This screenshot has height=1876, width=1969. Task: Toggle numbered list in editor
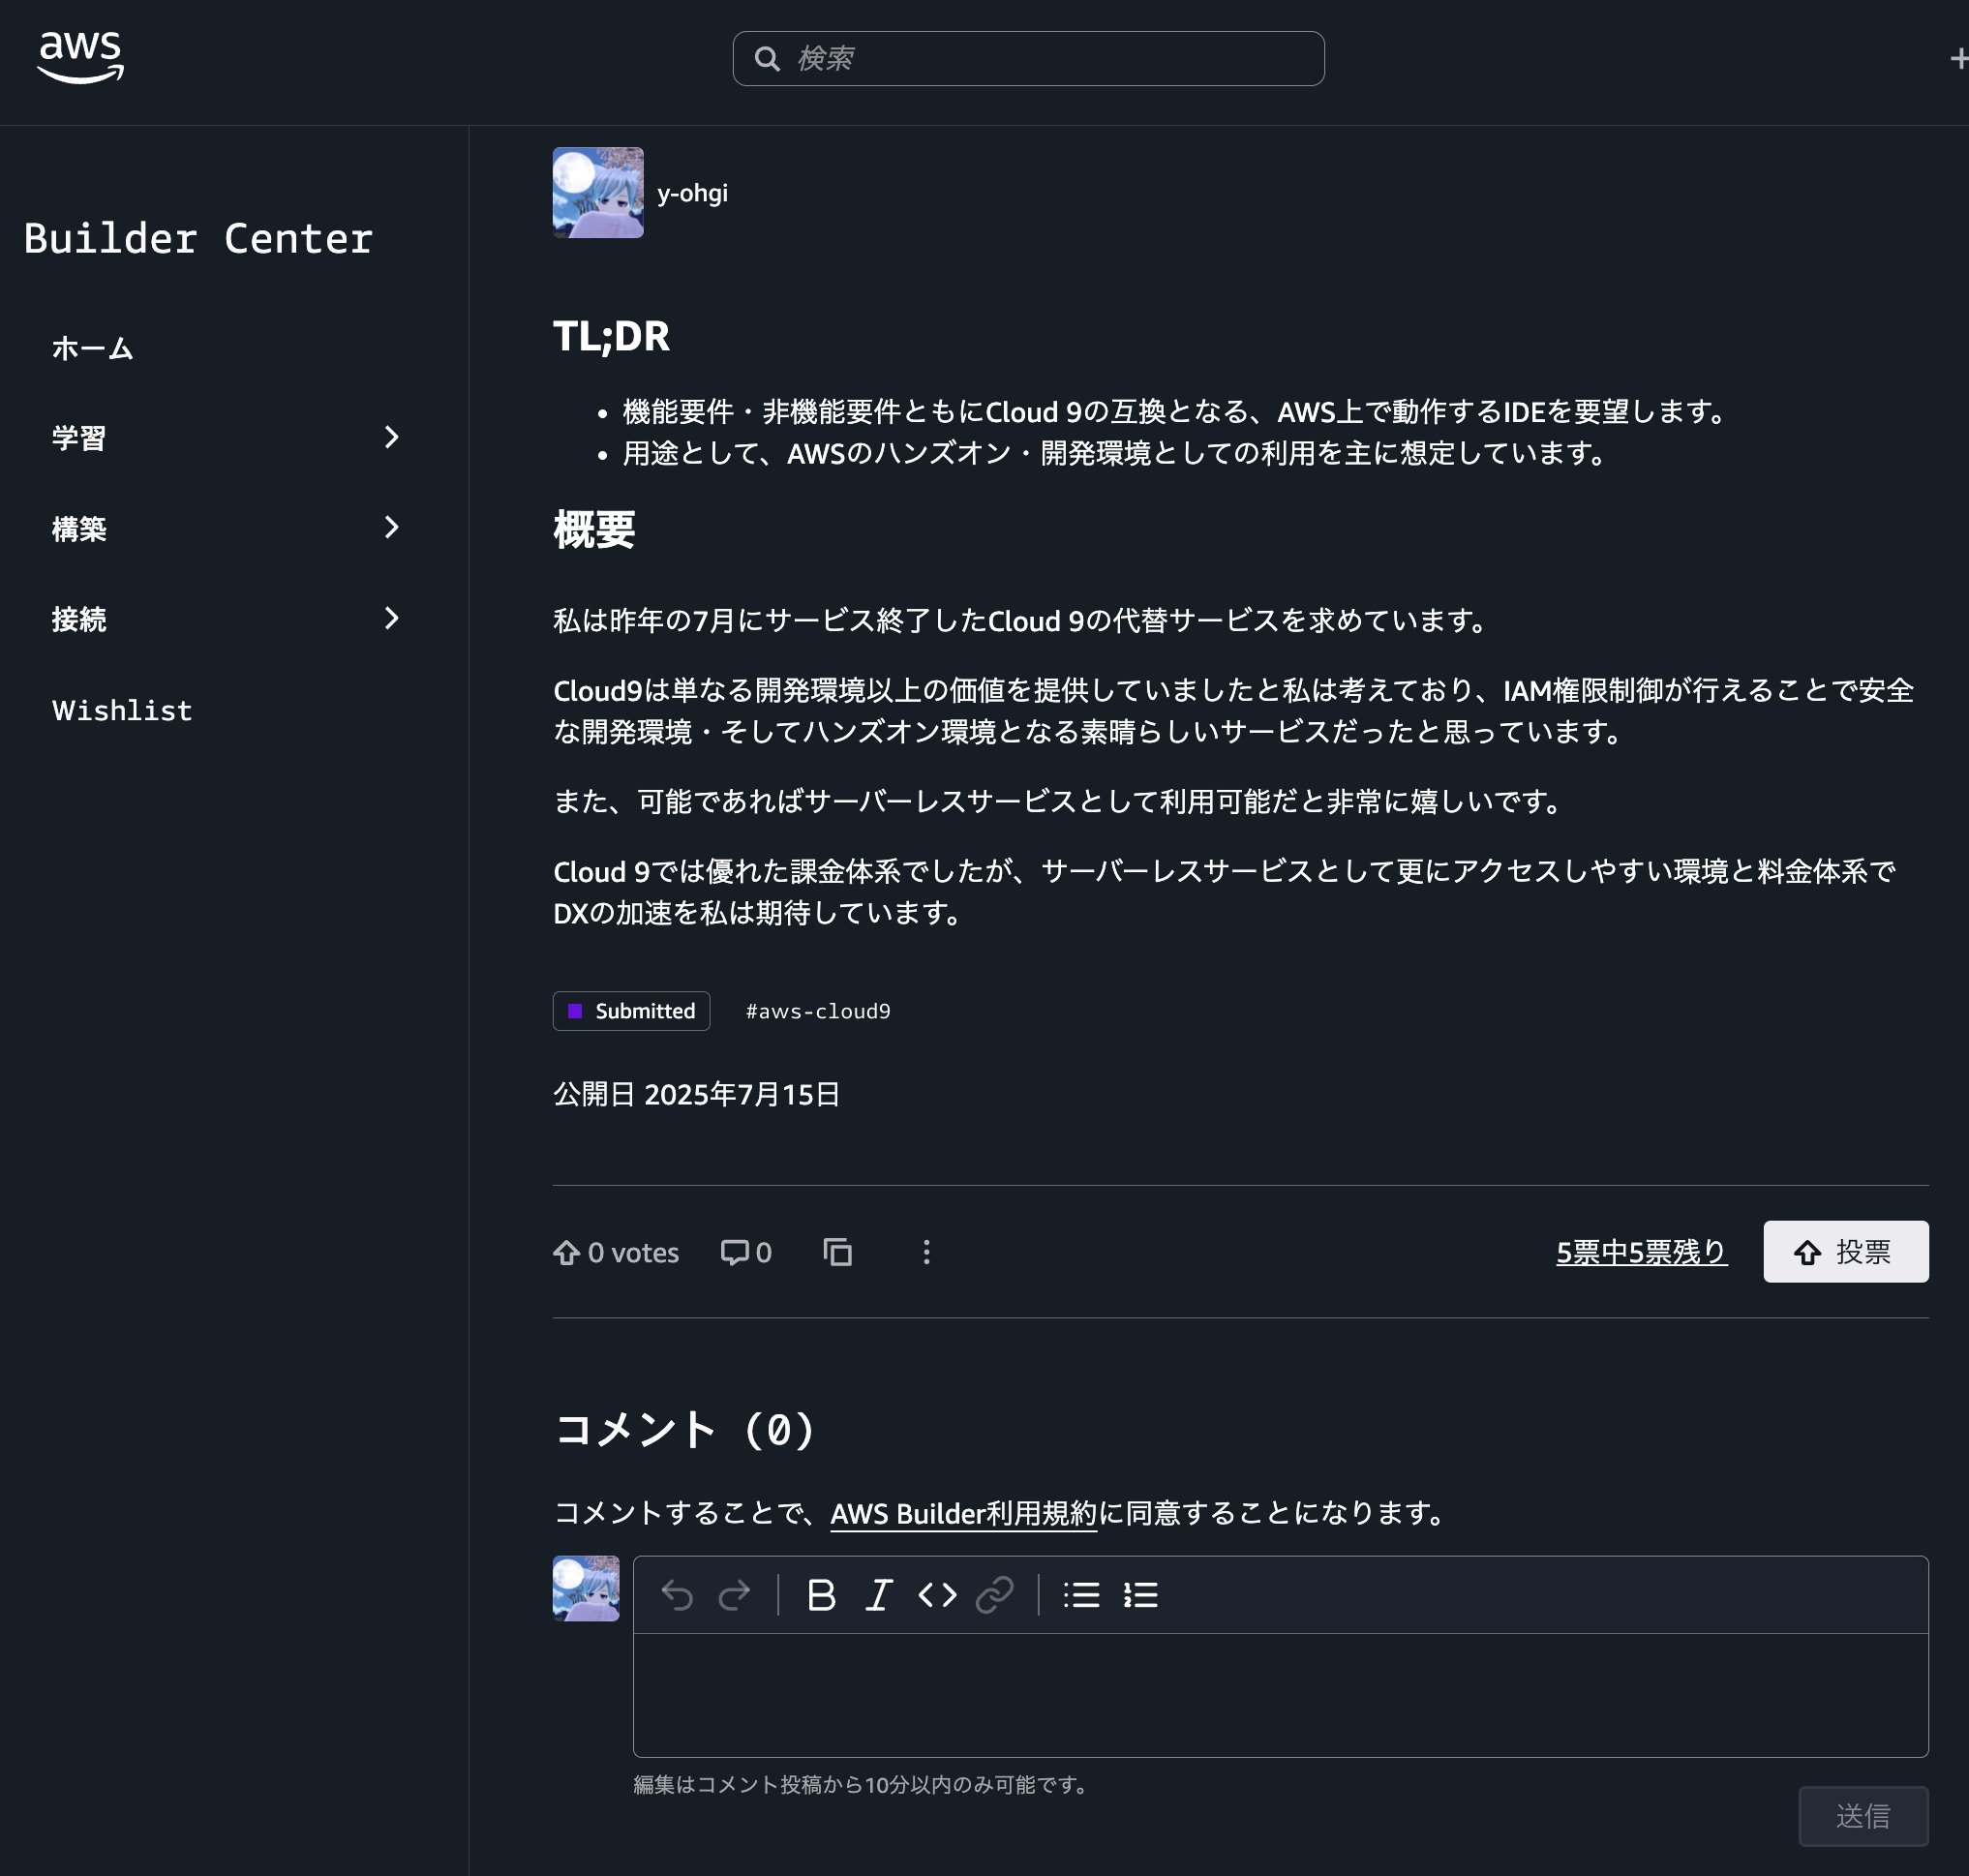[1140, 1595]
